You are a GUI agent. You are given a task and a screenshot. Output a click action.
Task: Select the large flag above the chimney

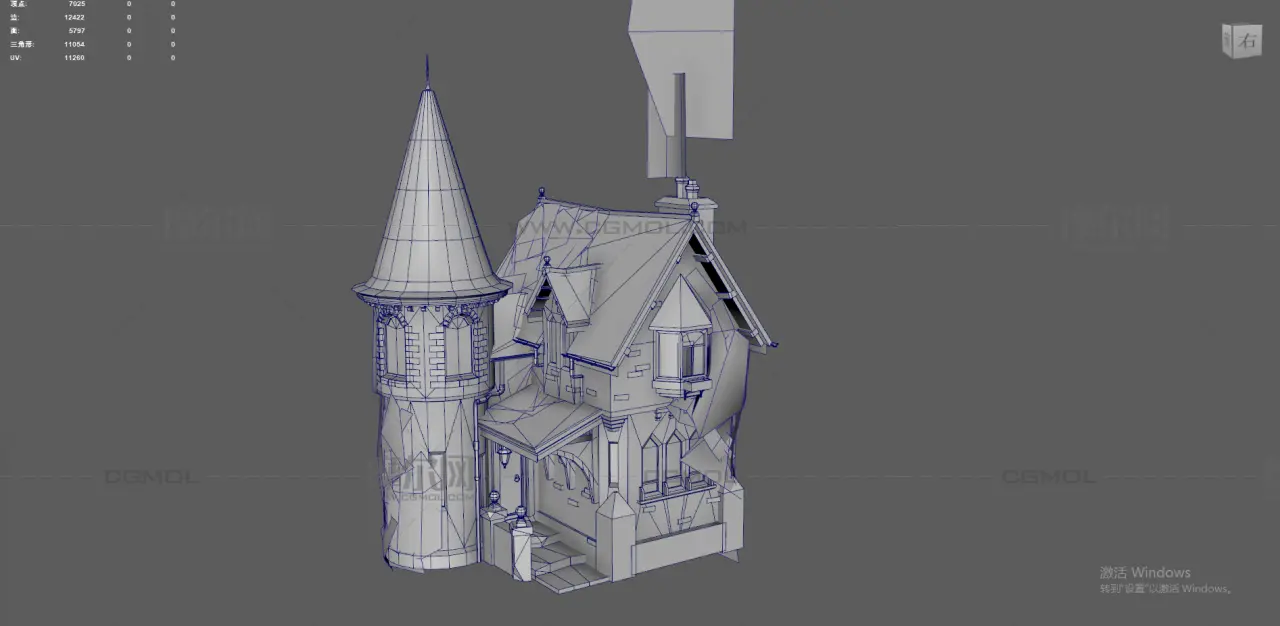pos(690,70)
